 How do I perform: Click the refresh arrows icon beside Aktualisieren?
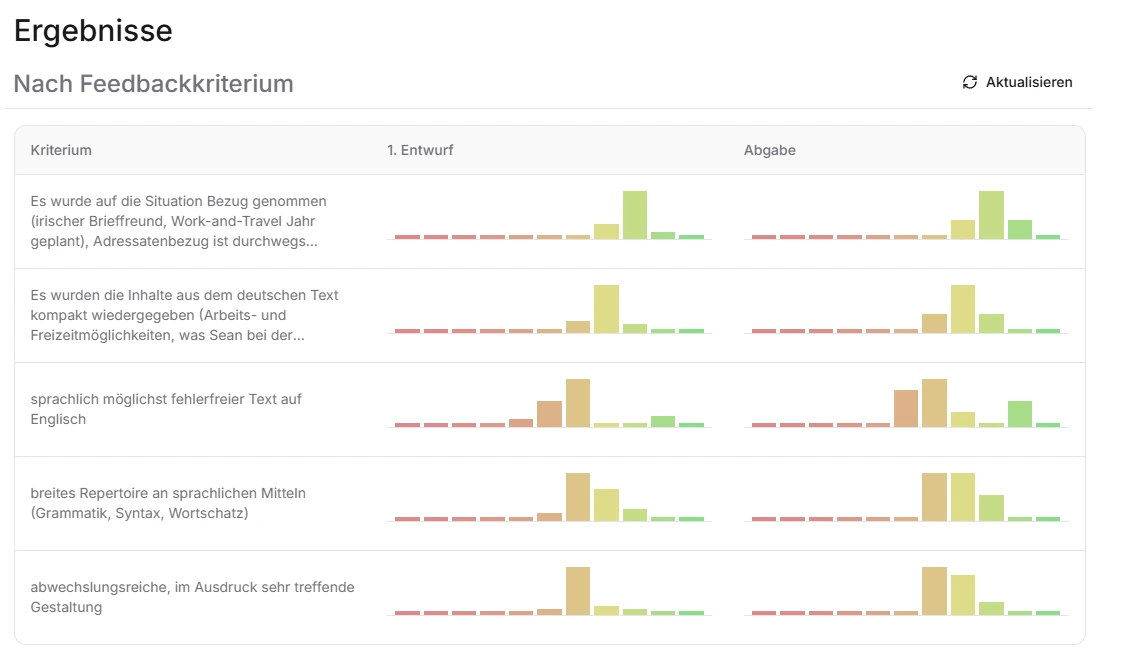pyautogui.click(x=969, y=82)
